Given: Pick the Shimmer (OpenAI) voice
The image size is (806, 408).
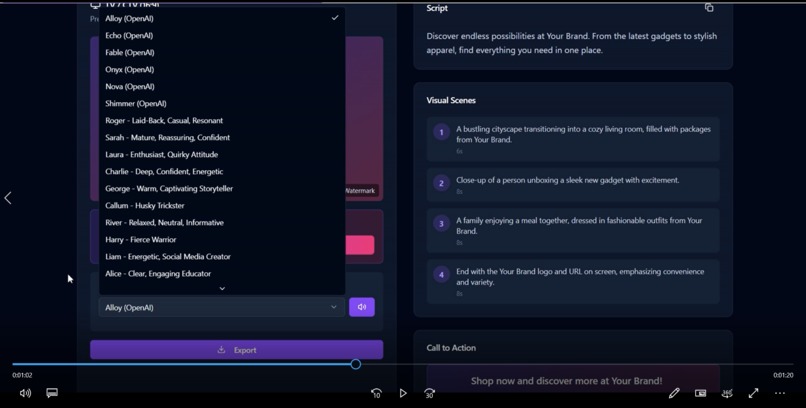Looking at the screenshot, I should click(222, 103).
